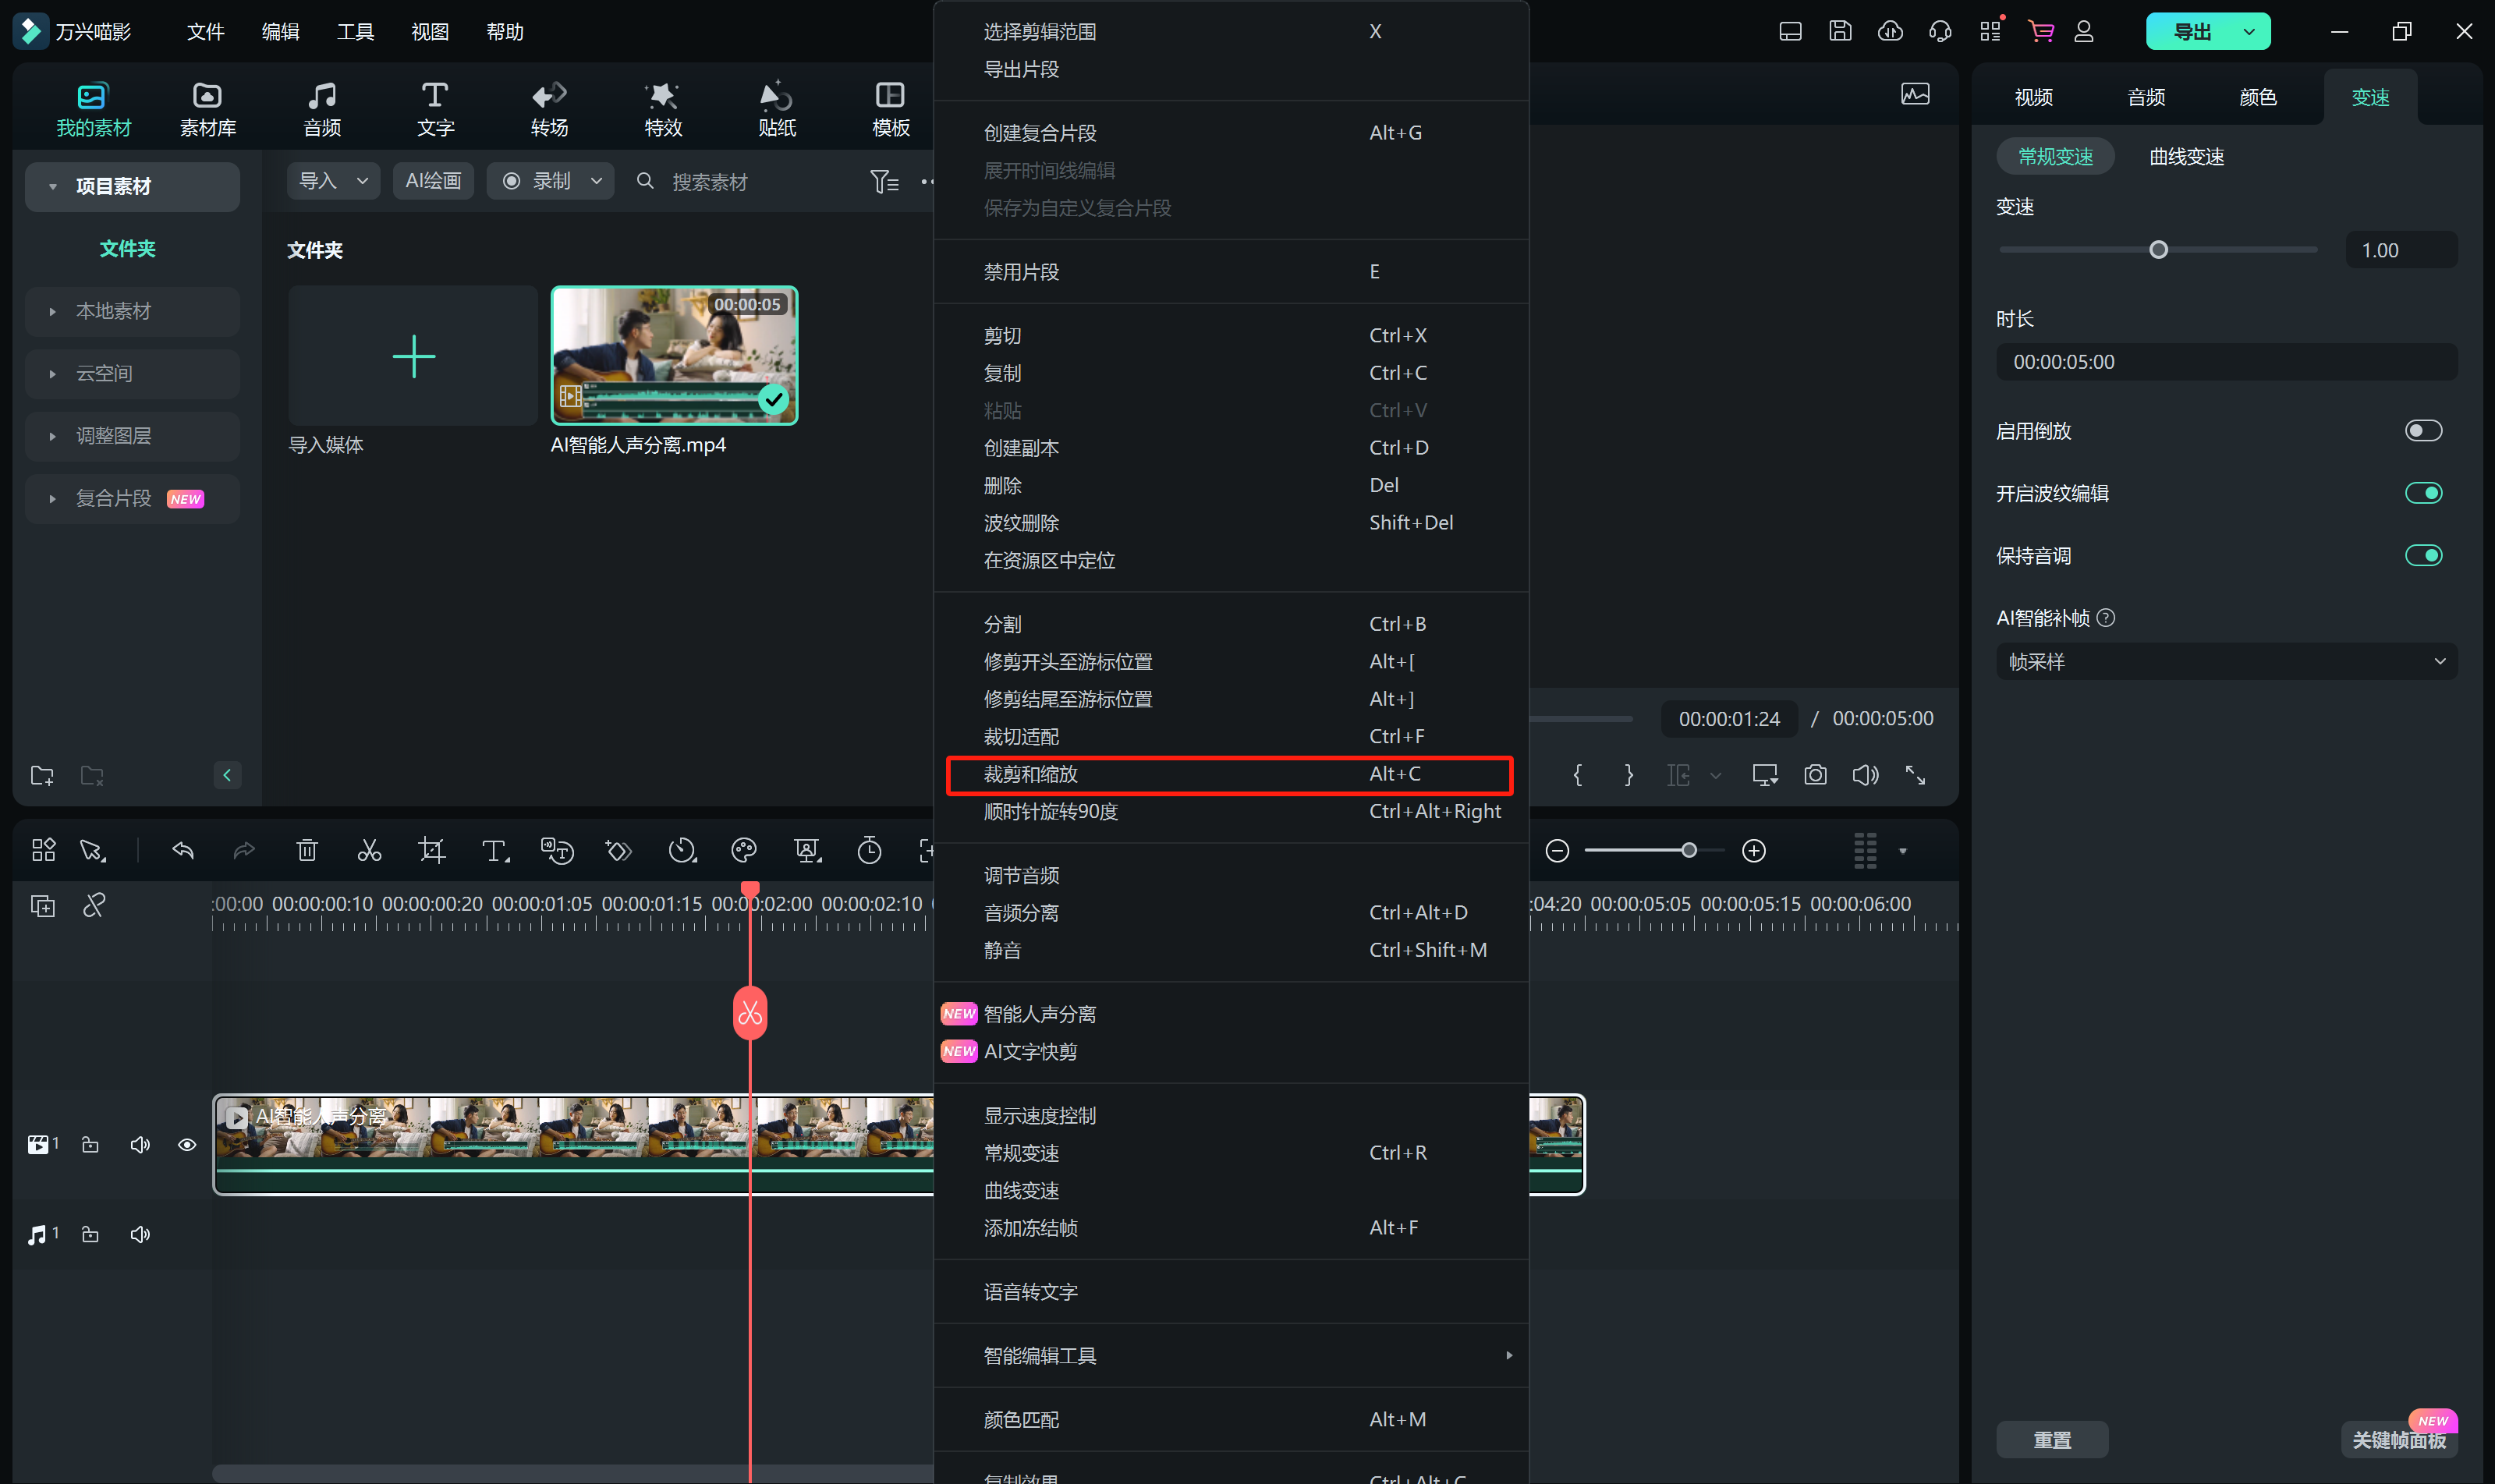Select the AI智能人声分离.mp4 media thumbnail
2495x1484 pixels.
[x=674, y=356]
